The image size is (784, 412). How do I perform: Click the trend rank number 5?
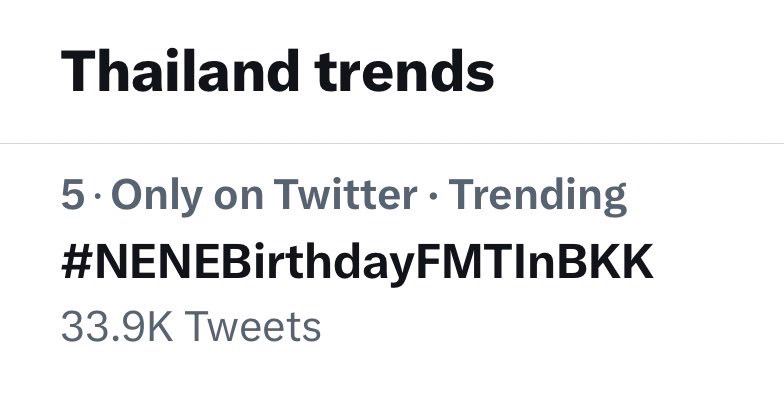72,196
